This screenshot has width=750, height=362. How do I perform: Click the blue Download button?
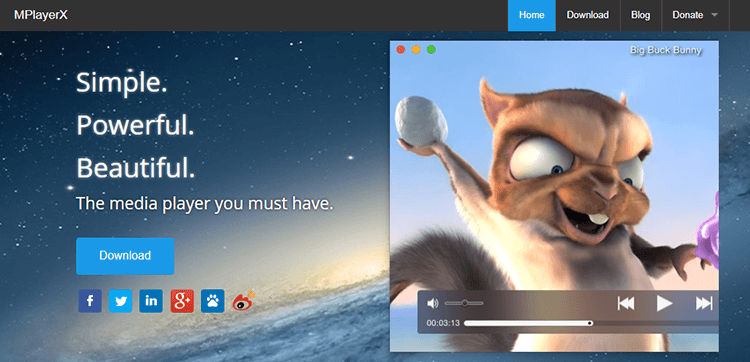tap(125, 256)
